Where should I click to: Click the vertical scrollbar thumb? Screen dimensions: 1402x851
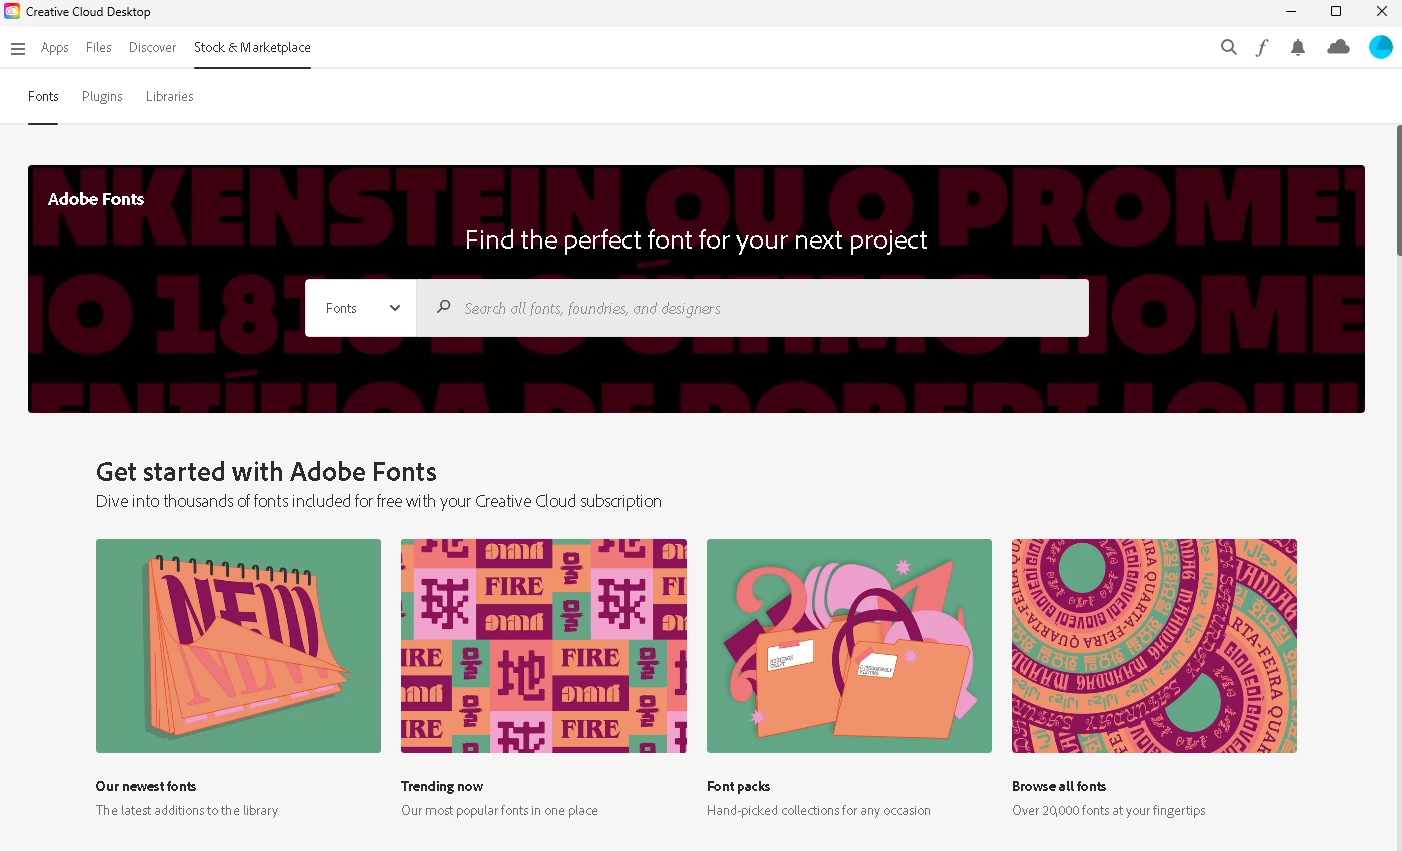(1398, 190)
